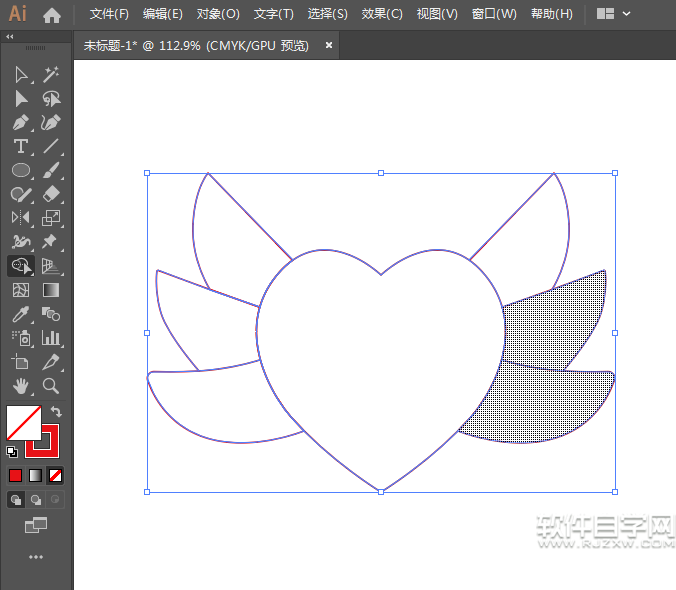Image resolution: width=676 pixels, height=590 pixels.
Task: Open the 文件(F) menu
Action: click(x=109, y=14)
